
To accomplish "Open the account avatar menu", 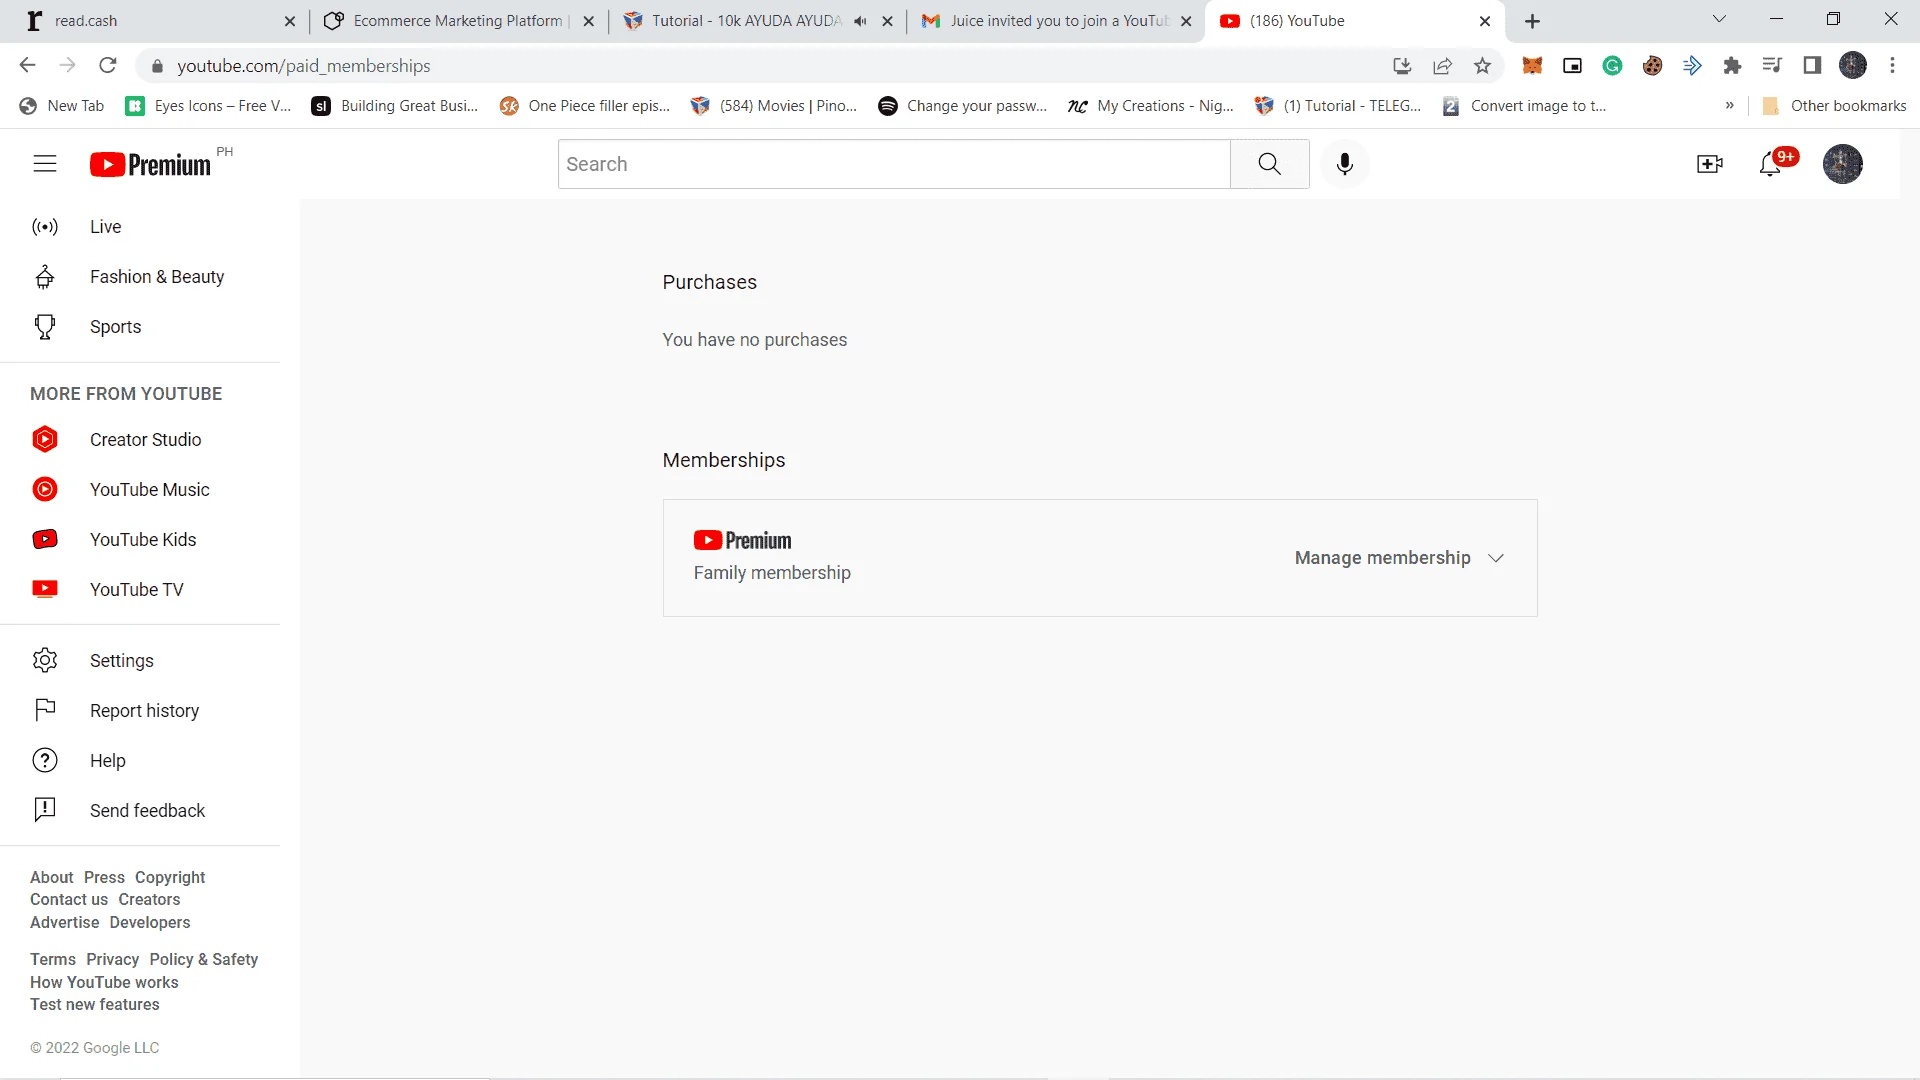I will pos(1842,164).
